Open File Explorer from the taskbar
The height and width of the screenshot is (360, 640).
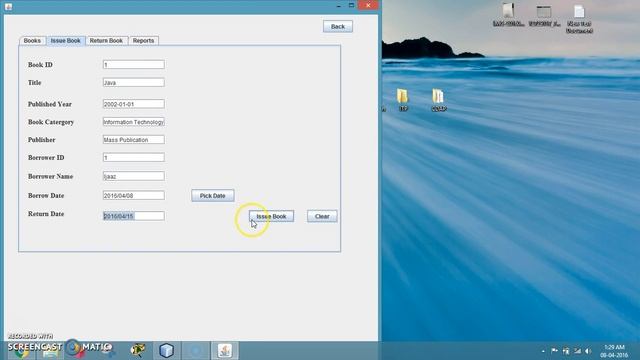coord(50,351)
